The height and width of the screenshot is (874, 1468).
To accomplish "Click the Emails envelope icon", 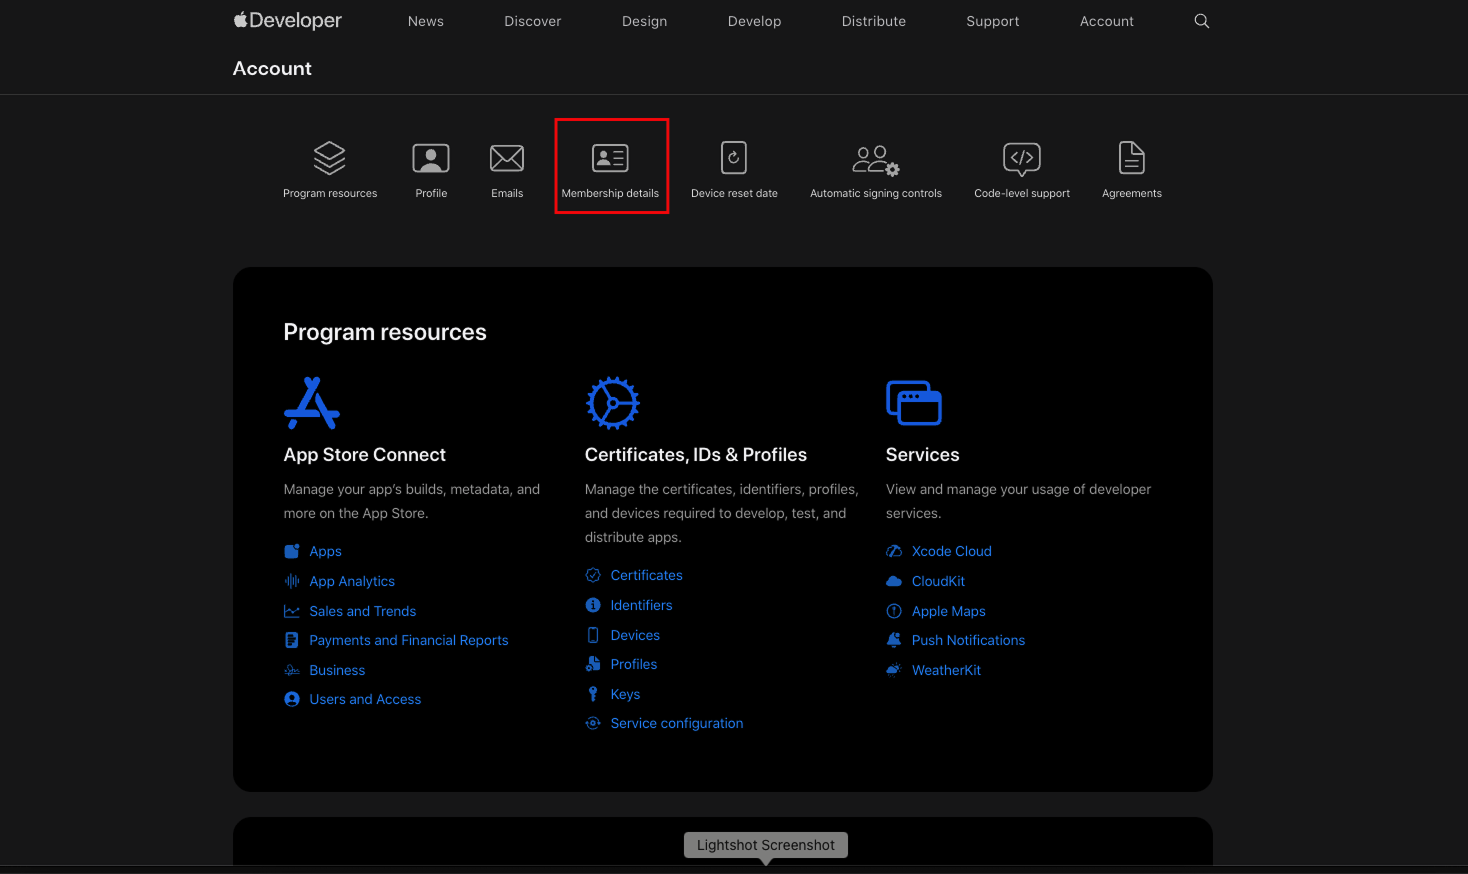I will coord(507,158).
